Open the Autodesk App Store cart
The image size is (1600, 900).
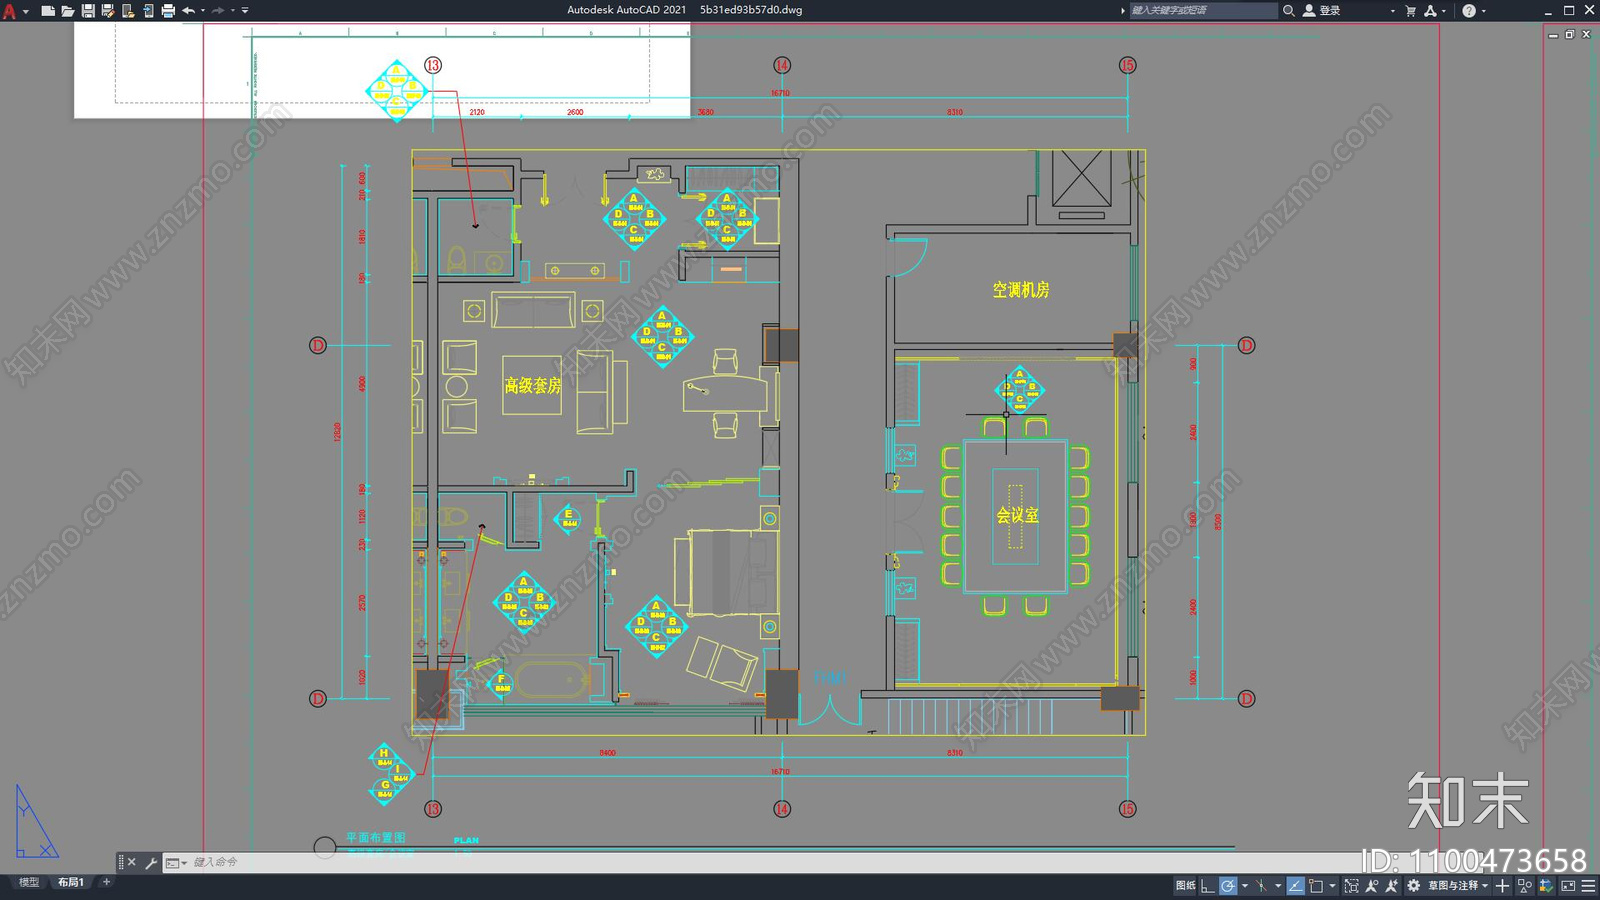[x=1410, y=10]
